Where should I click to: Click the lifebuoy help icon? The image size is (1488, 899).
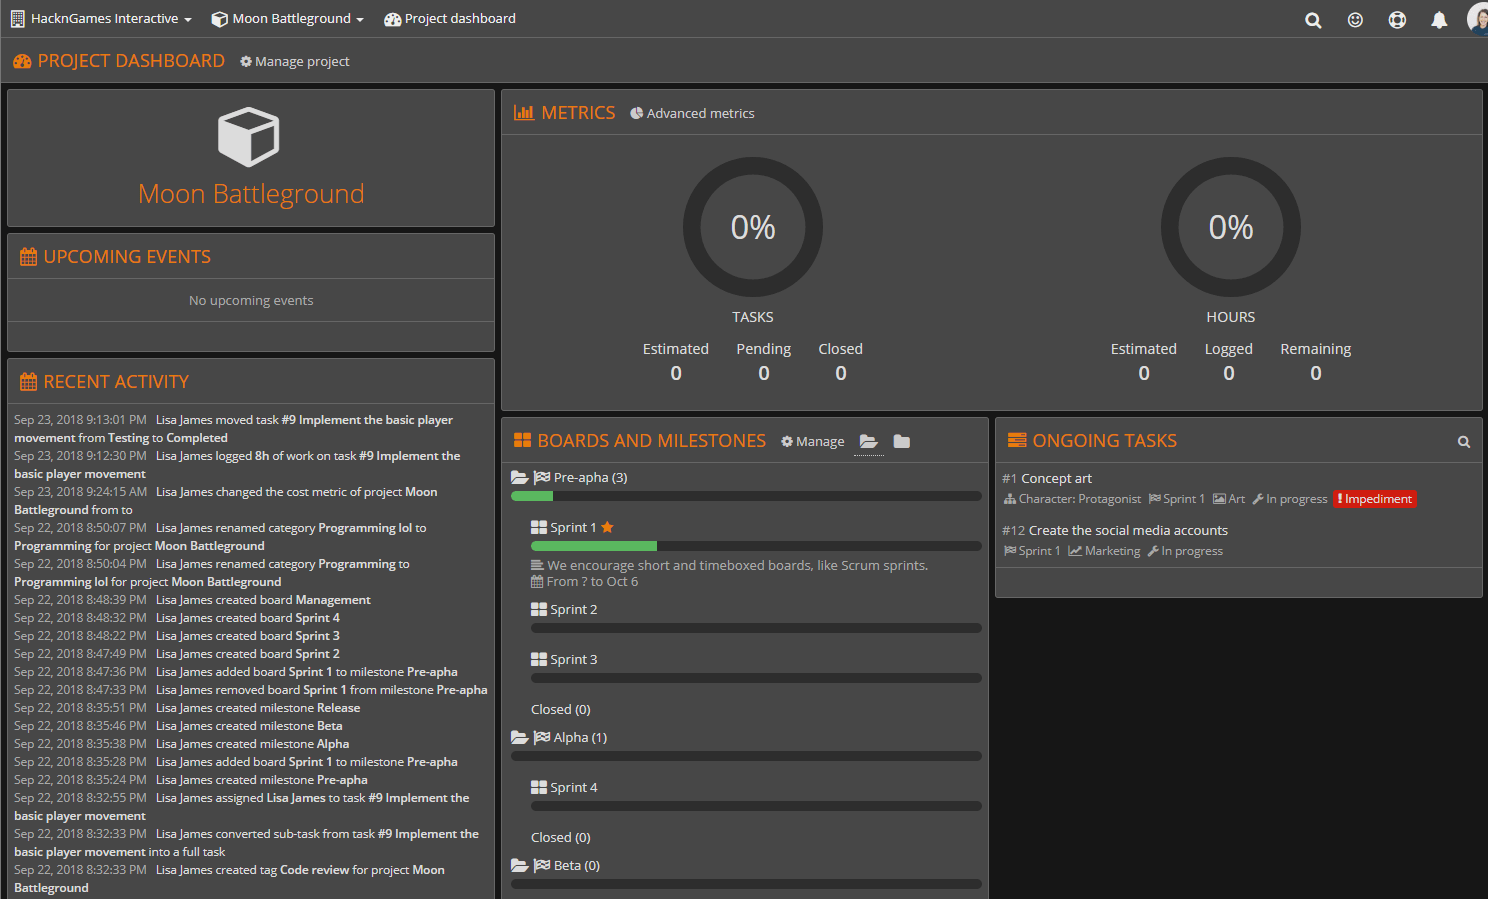click(x=1397, y=20)
